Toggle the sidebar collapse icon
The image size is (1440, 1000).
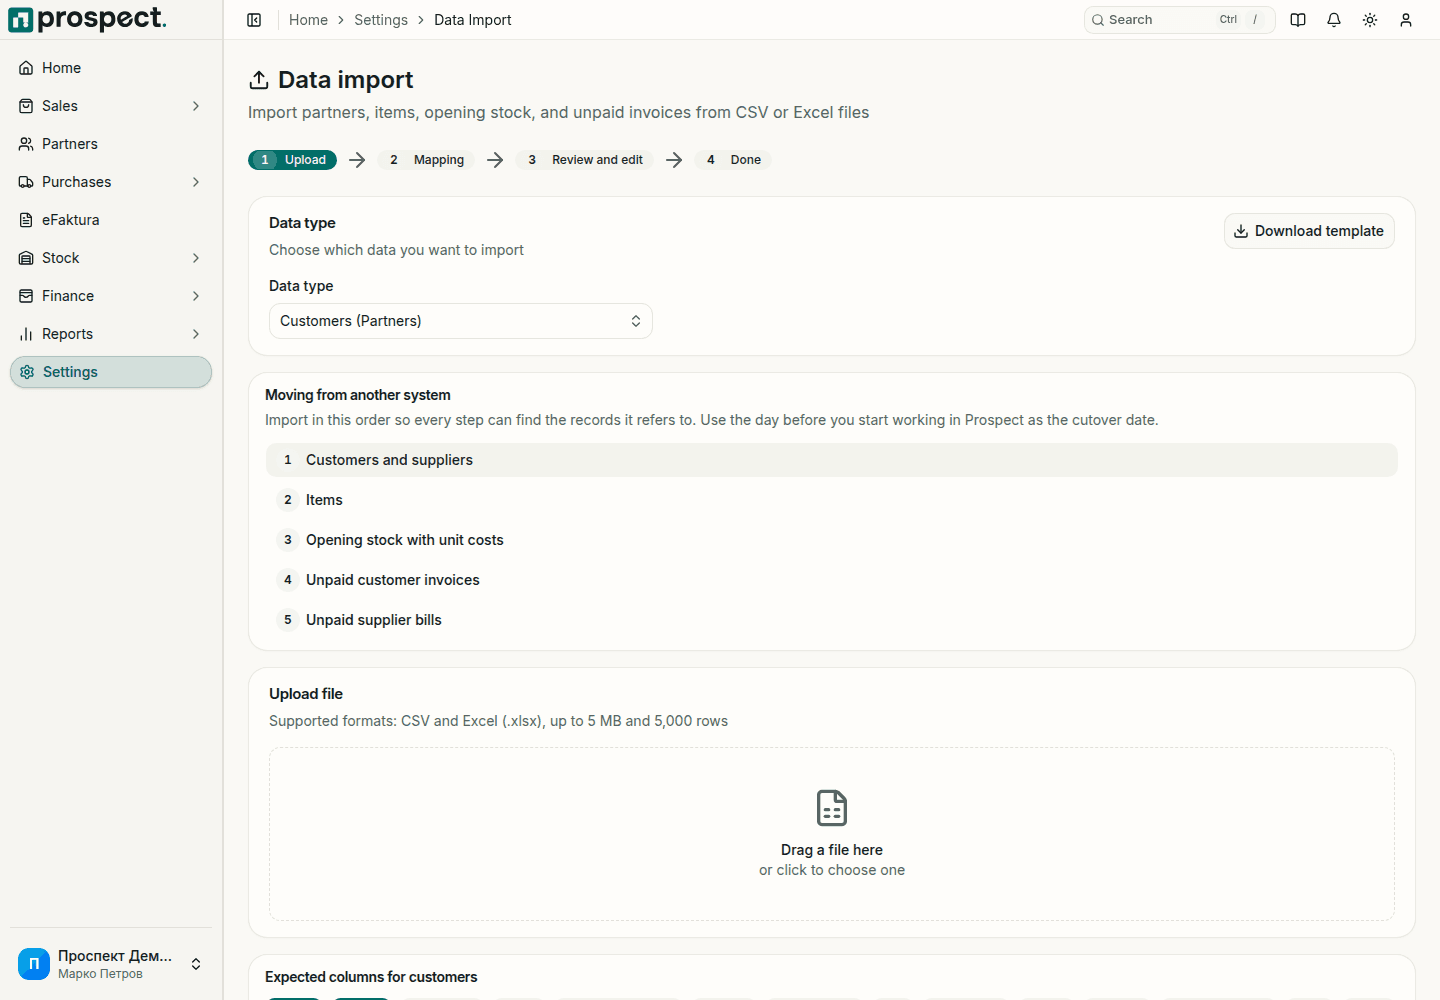point(254,20)
